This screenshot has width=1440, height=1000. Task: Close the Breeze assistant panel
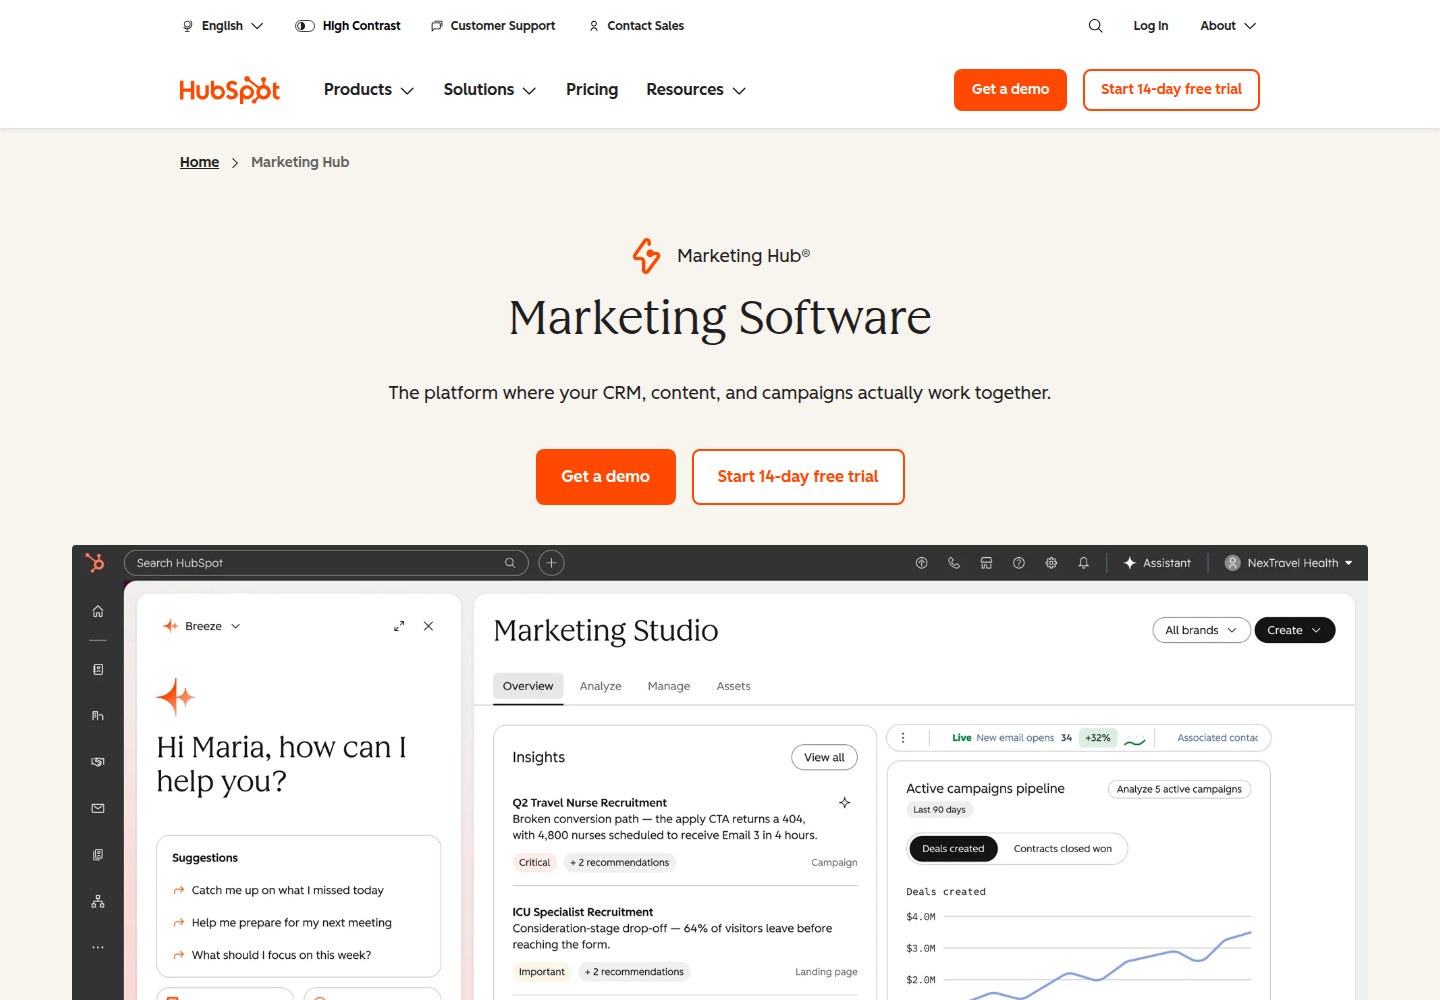click(x=428, y=626)
